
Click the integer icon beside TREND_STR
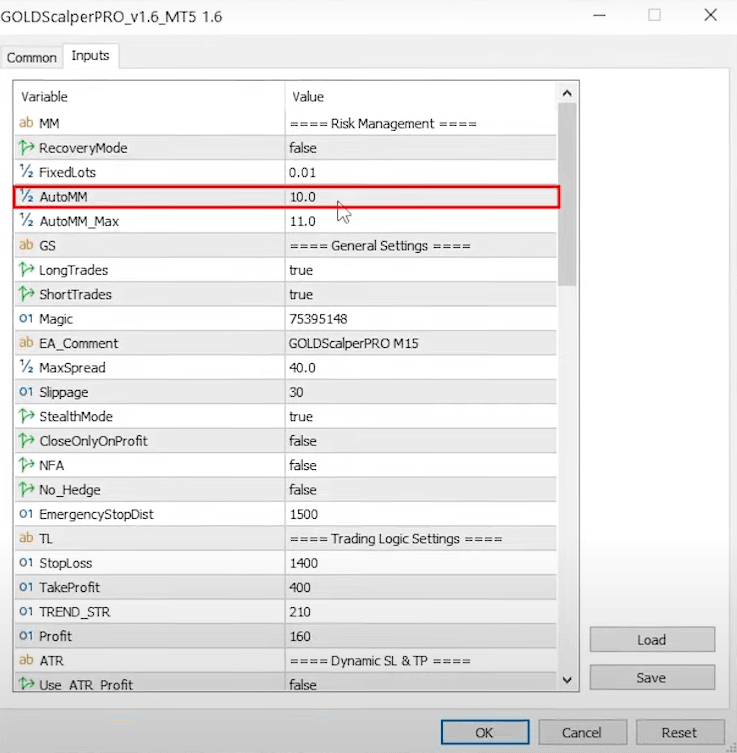[x=26, y=611]
